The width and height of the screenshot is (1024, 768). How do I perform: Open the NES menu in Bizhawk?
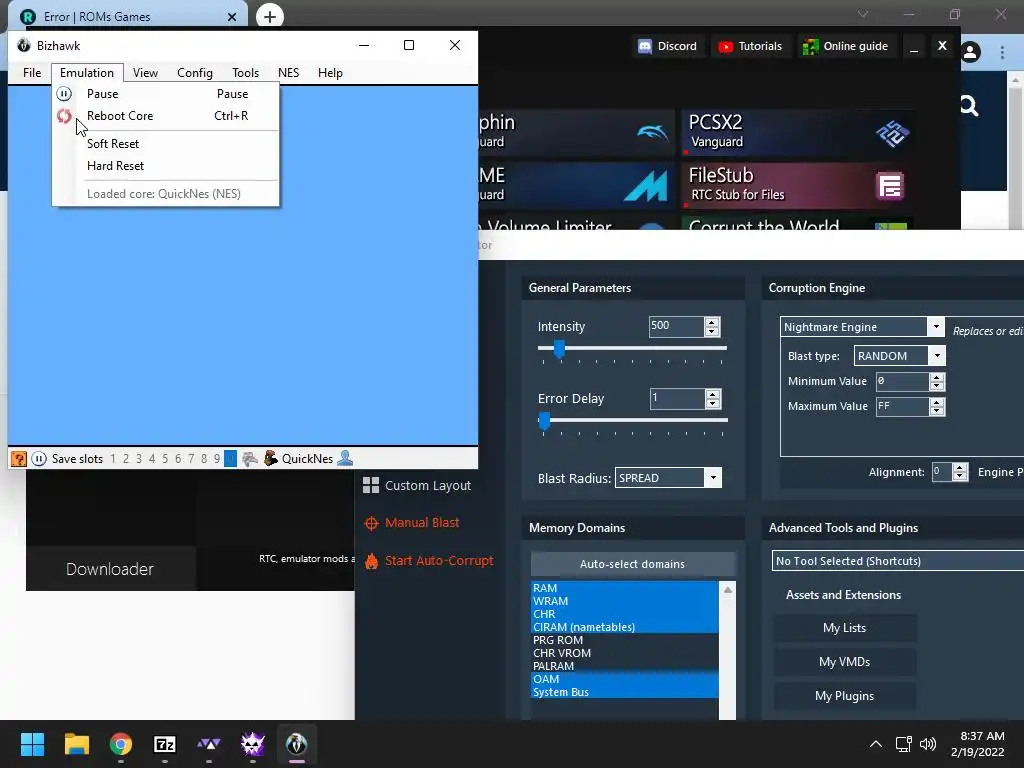[x=289, y=72]
